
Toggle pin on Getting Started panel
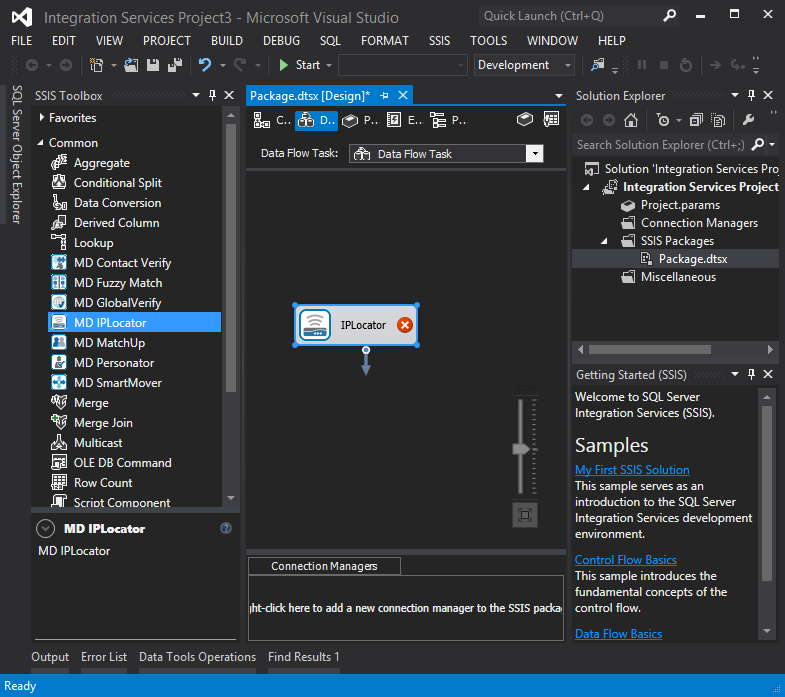click(751, 375)
